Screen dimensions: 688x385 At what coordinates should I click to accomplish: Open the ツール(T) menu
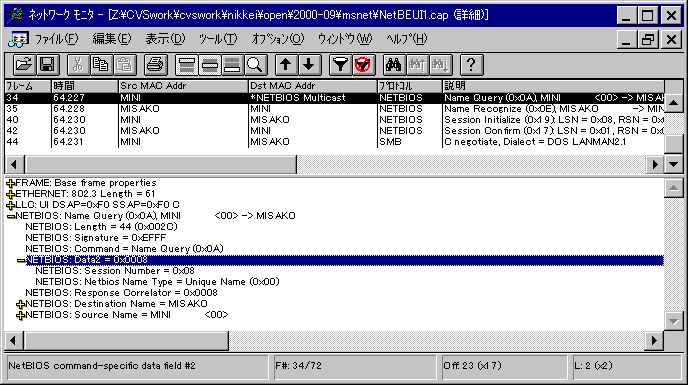pos(218,39)
